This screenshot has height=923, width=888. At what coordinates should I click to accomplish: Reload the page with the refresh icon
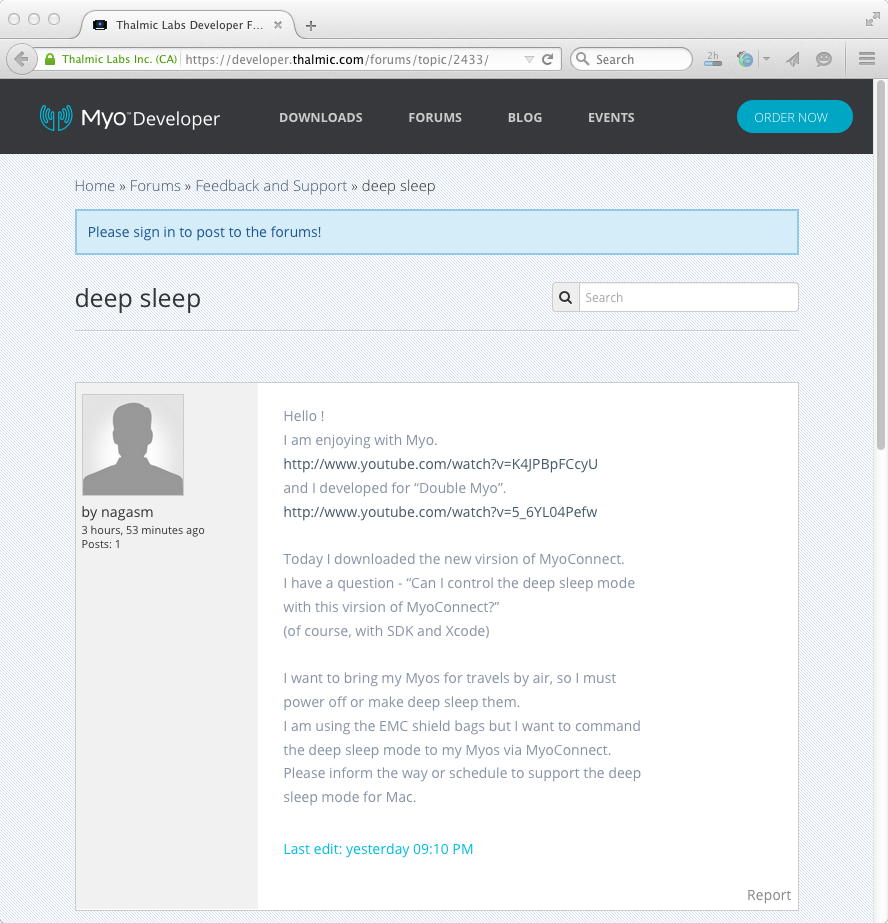pos(547,59)
